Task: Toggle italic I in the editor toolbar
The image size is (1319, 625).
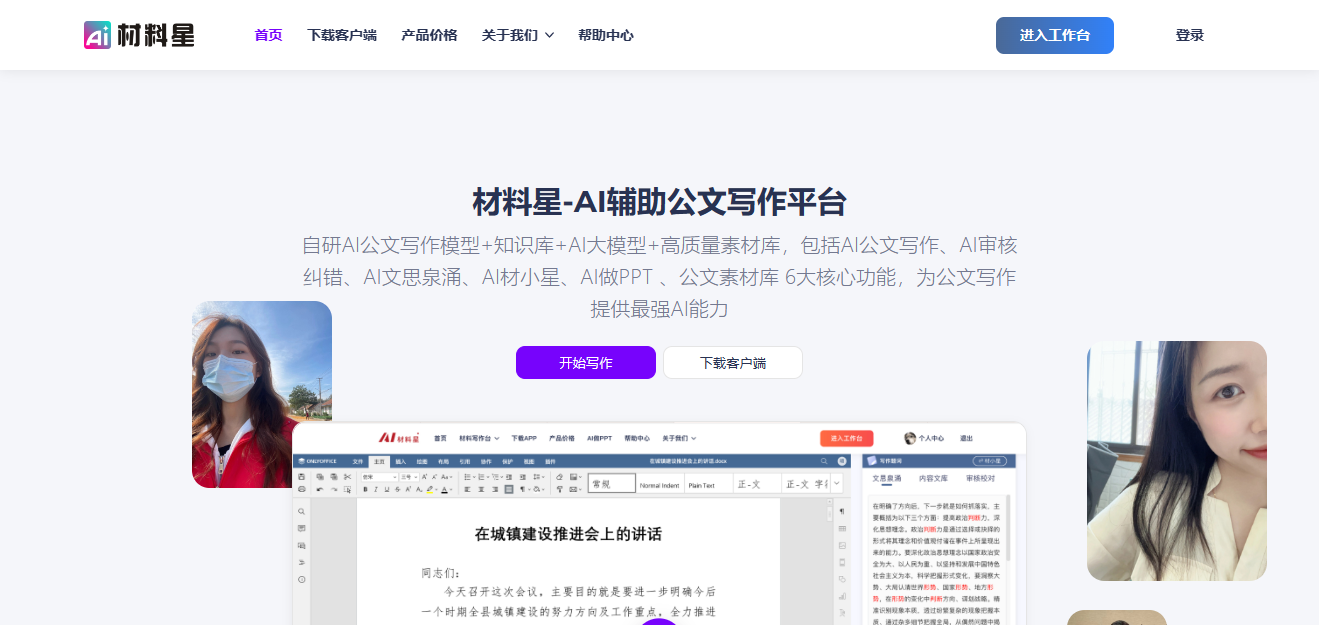Action: (x=376, y=489)
